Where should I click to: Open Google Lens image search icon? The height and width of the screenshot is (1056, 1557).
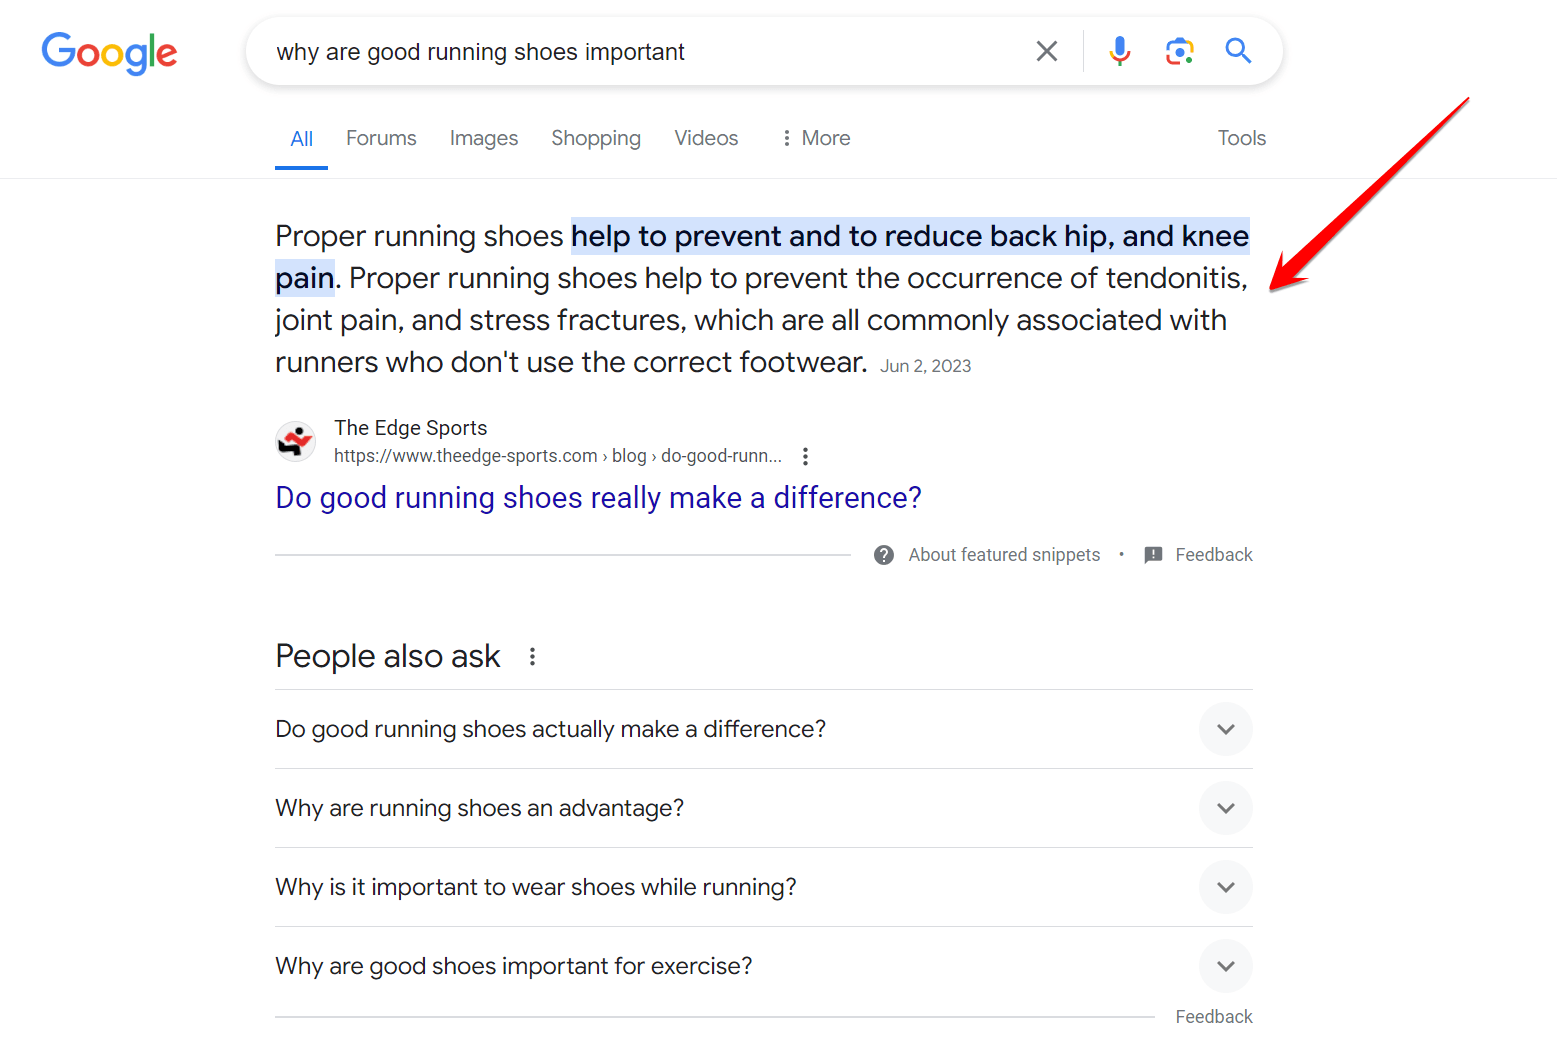pos(1179,51)
